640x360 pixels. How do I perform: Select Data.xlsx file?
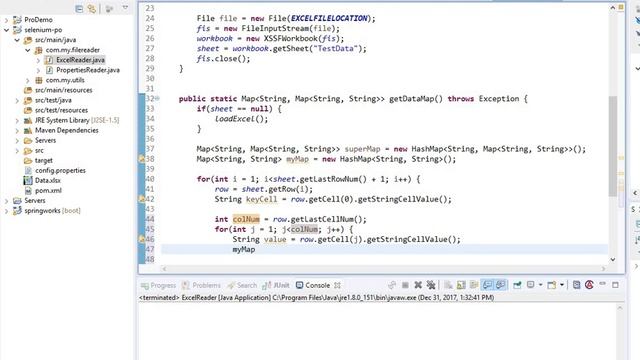48,180
